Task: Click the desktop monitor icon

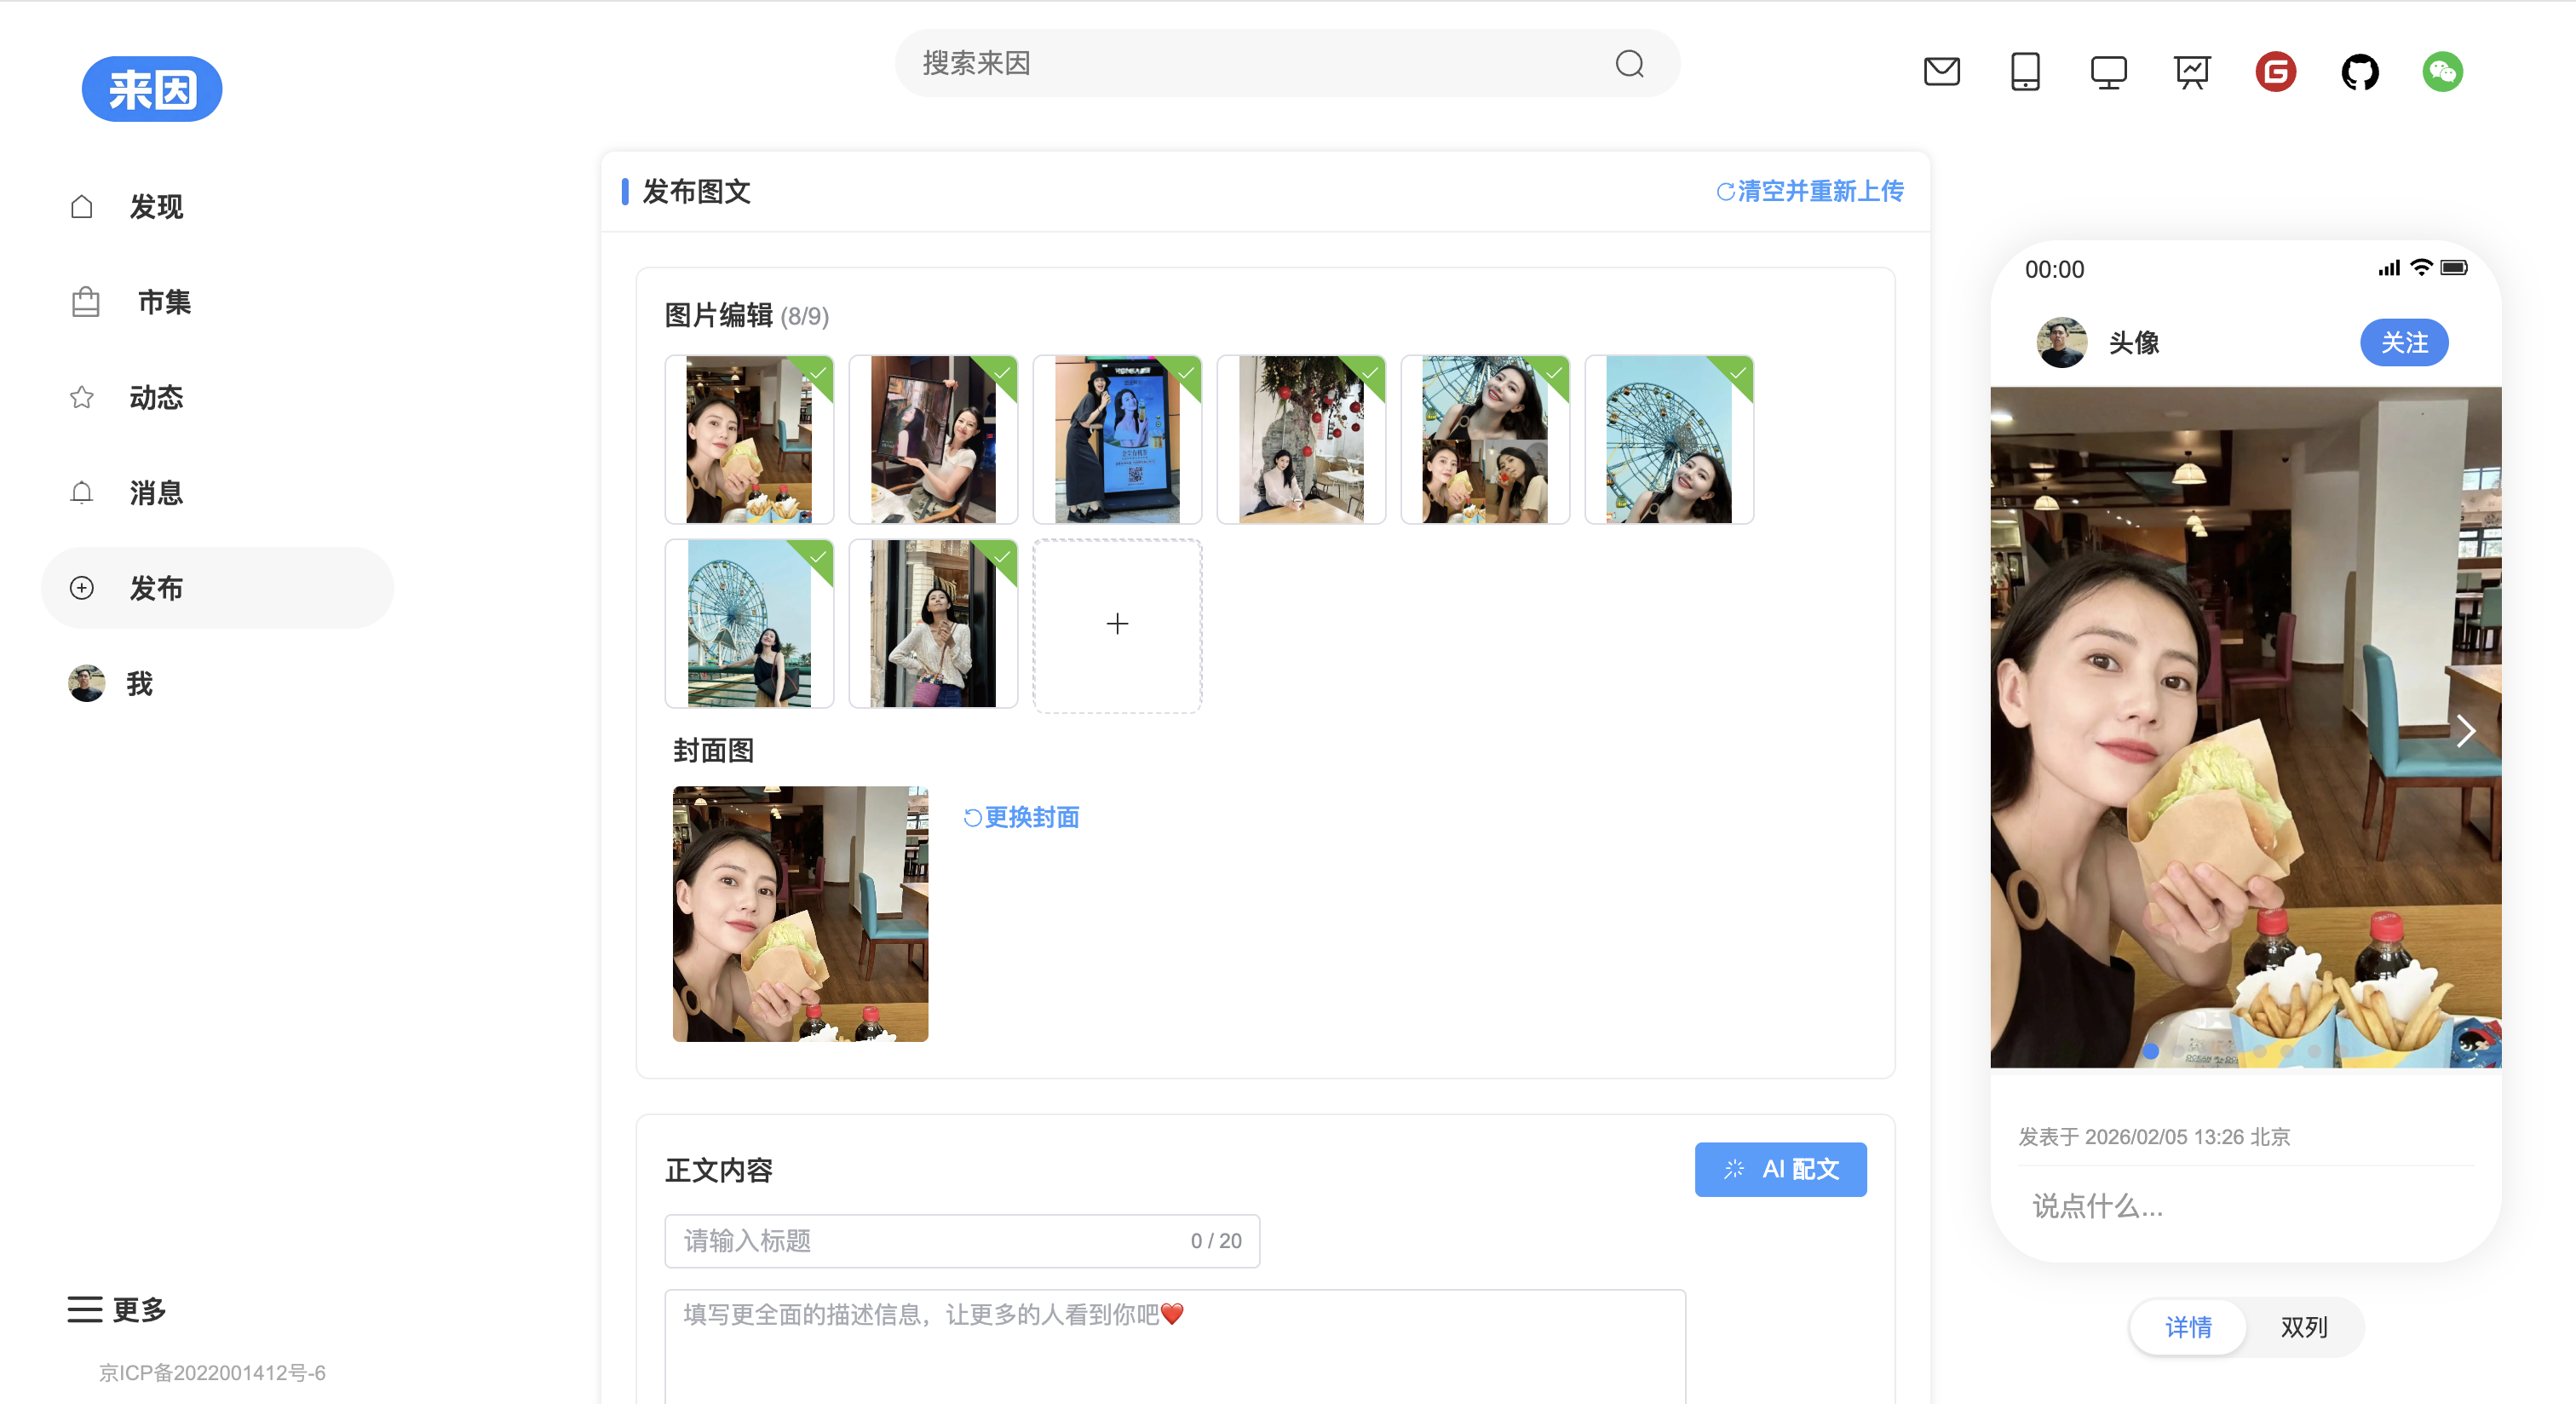Action: 2108,72
